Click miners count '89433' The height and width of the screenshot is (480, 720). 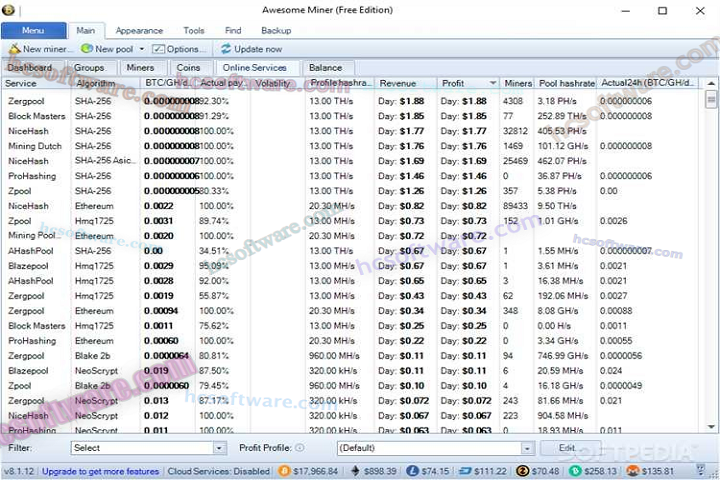[x=515, y=206]
